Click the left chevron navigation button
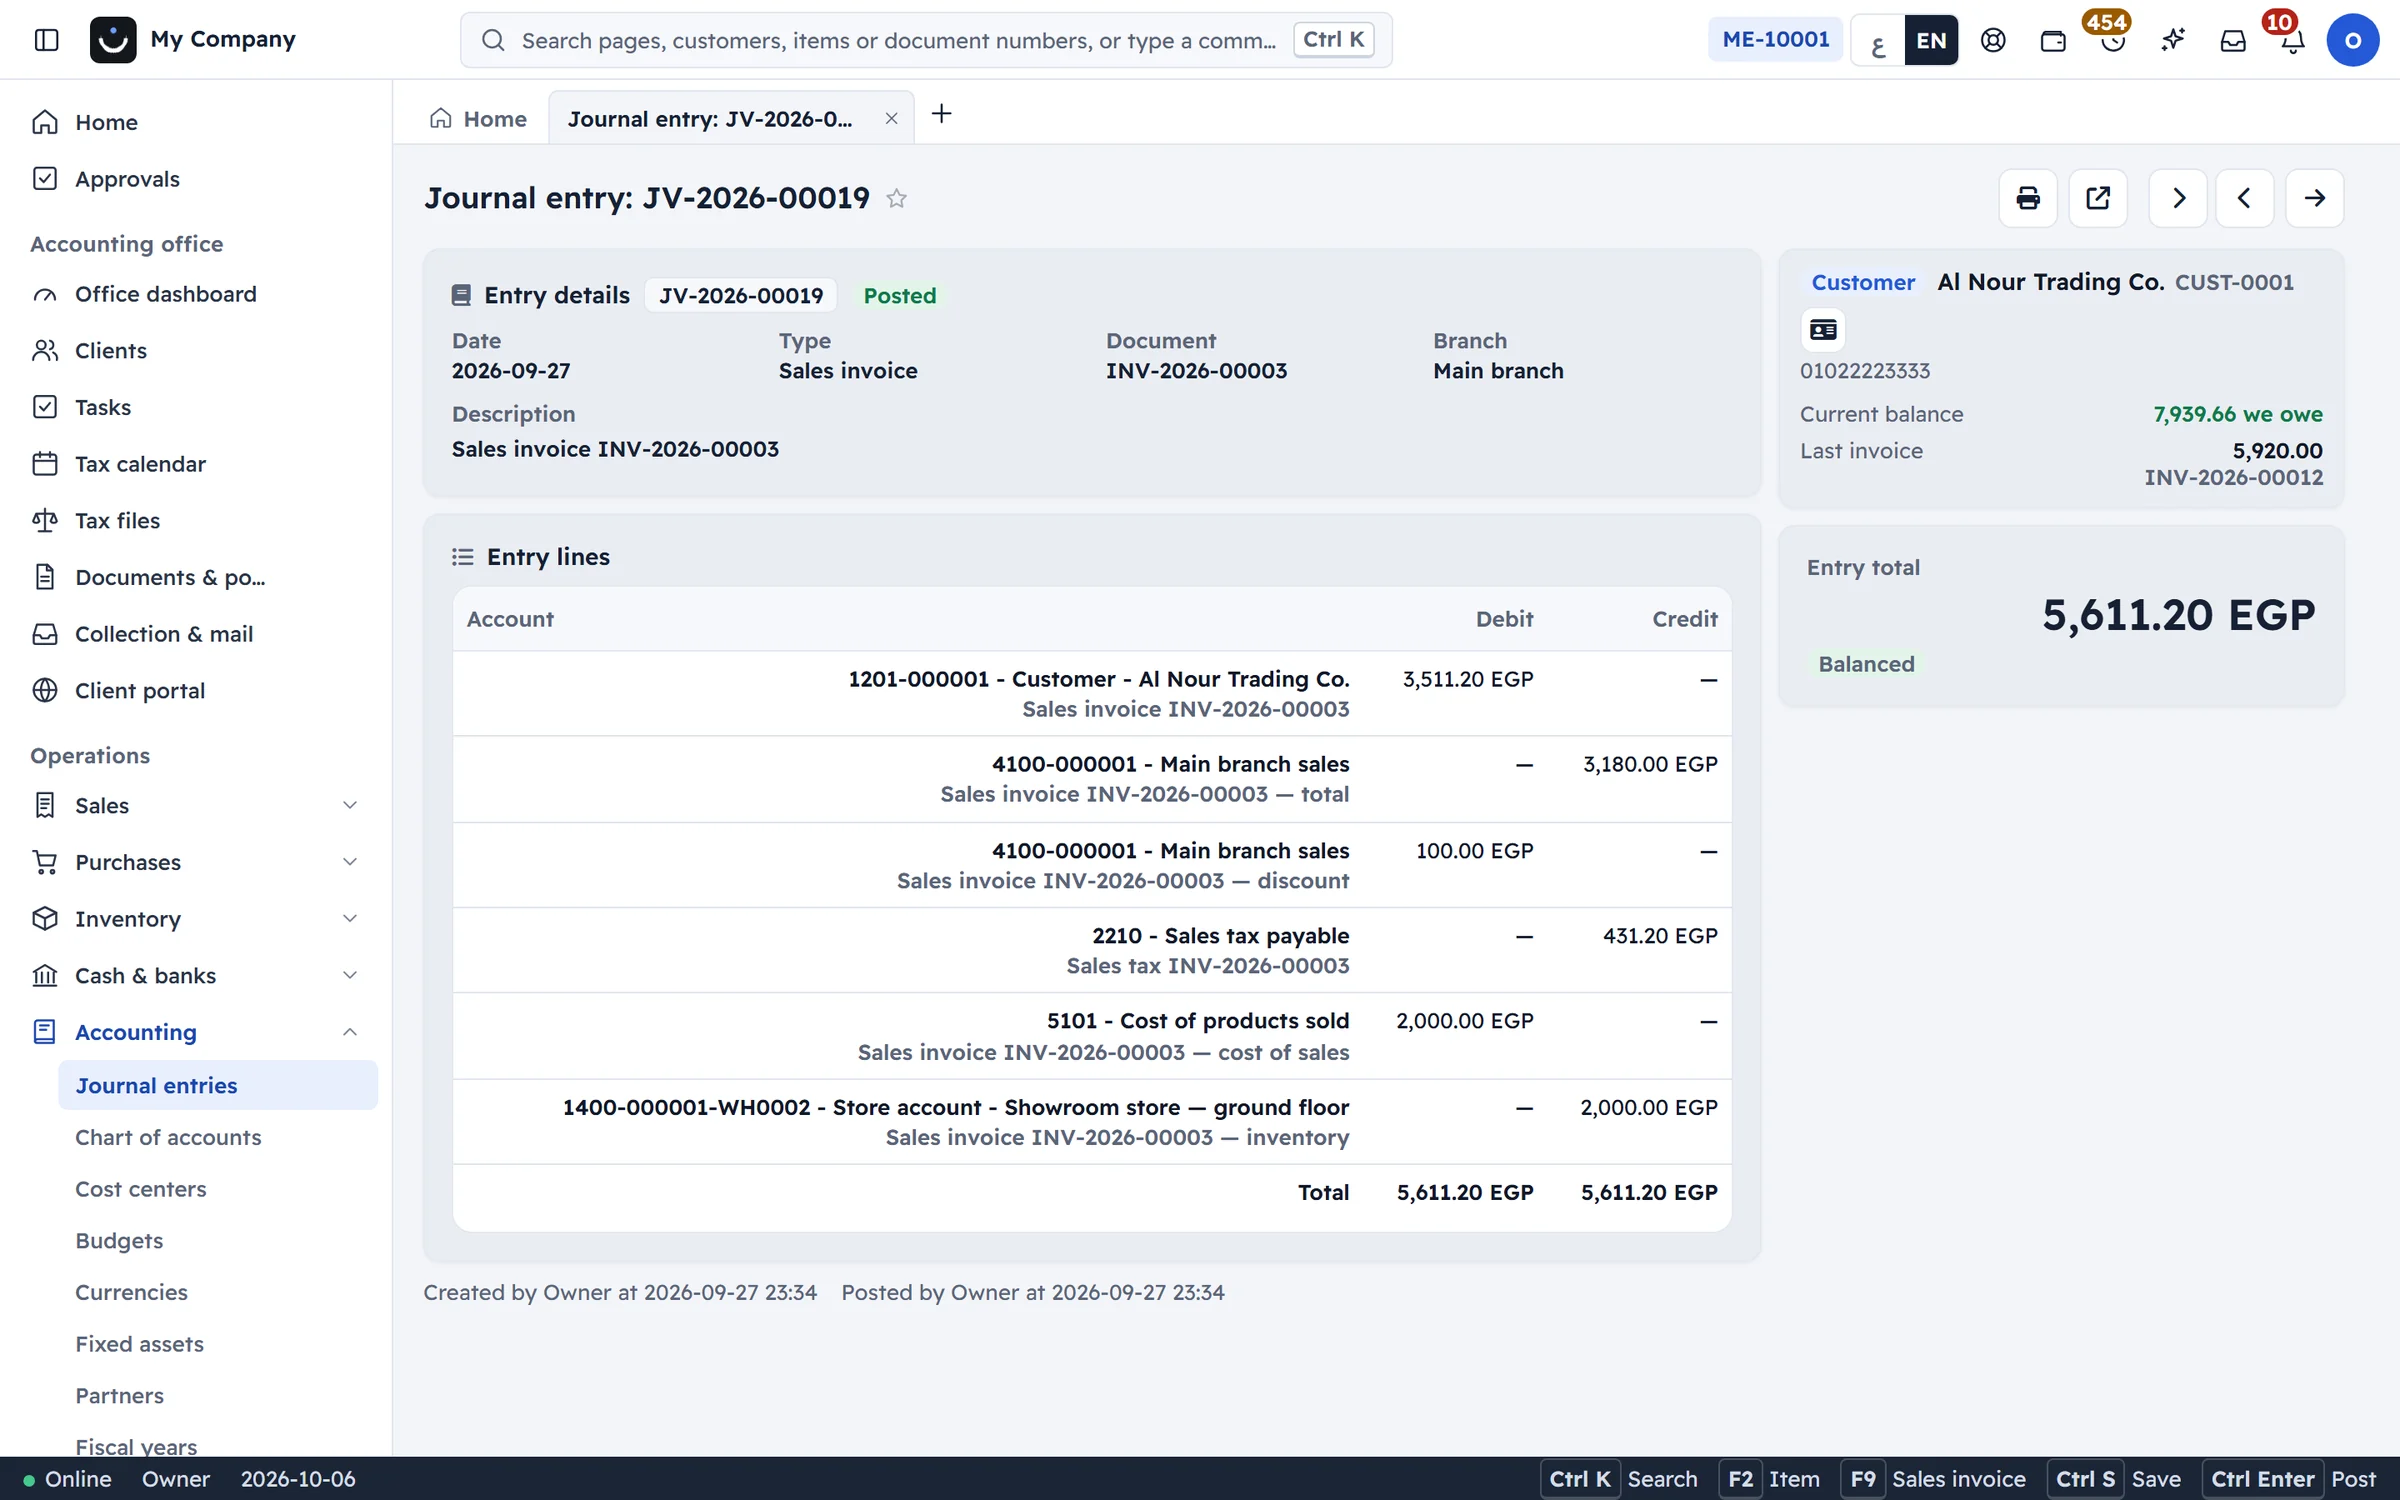Viewport: 2400px width, 1500px height. click(x=2244, y=198)
